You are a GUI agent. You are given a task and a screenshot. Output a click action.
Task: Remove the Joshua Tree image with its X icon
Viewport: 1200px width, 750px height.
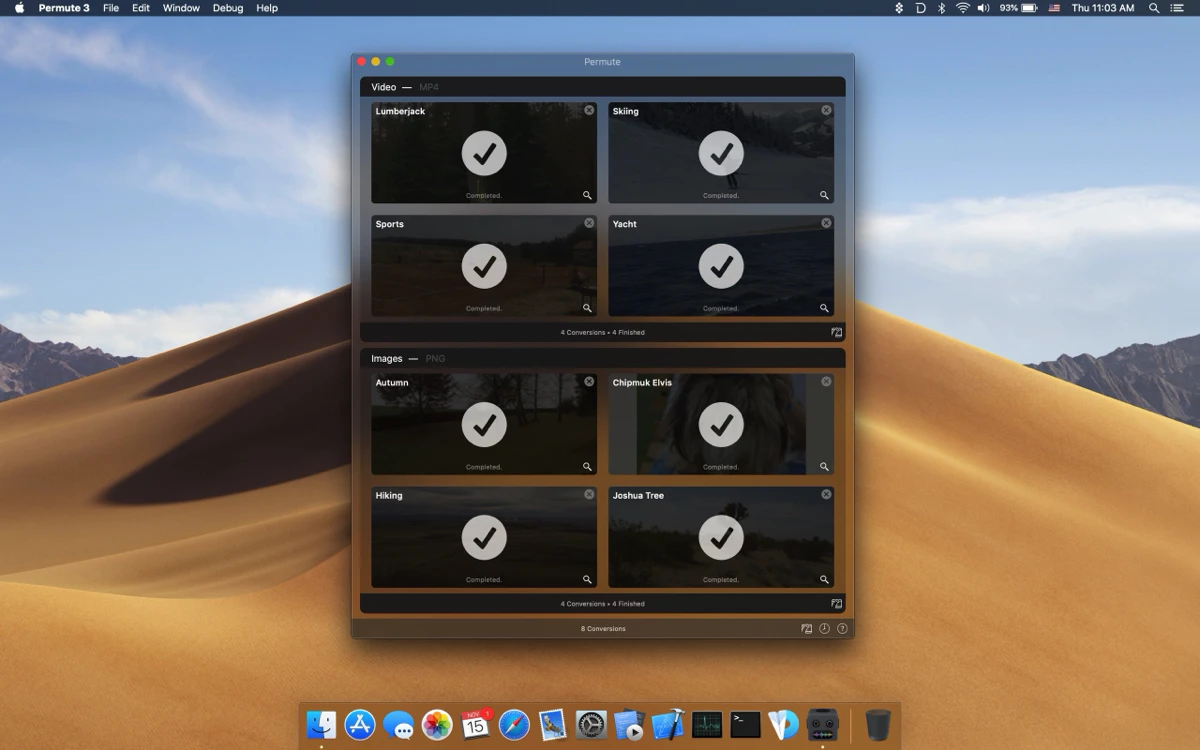click(x=826, y=494)
